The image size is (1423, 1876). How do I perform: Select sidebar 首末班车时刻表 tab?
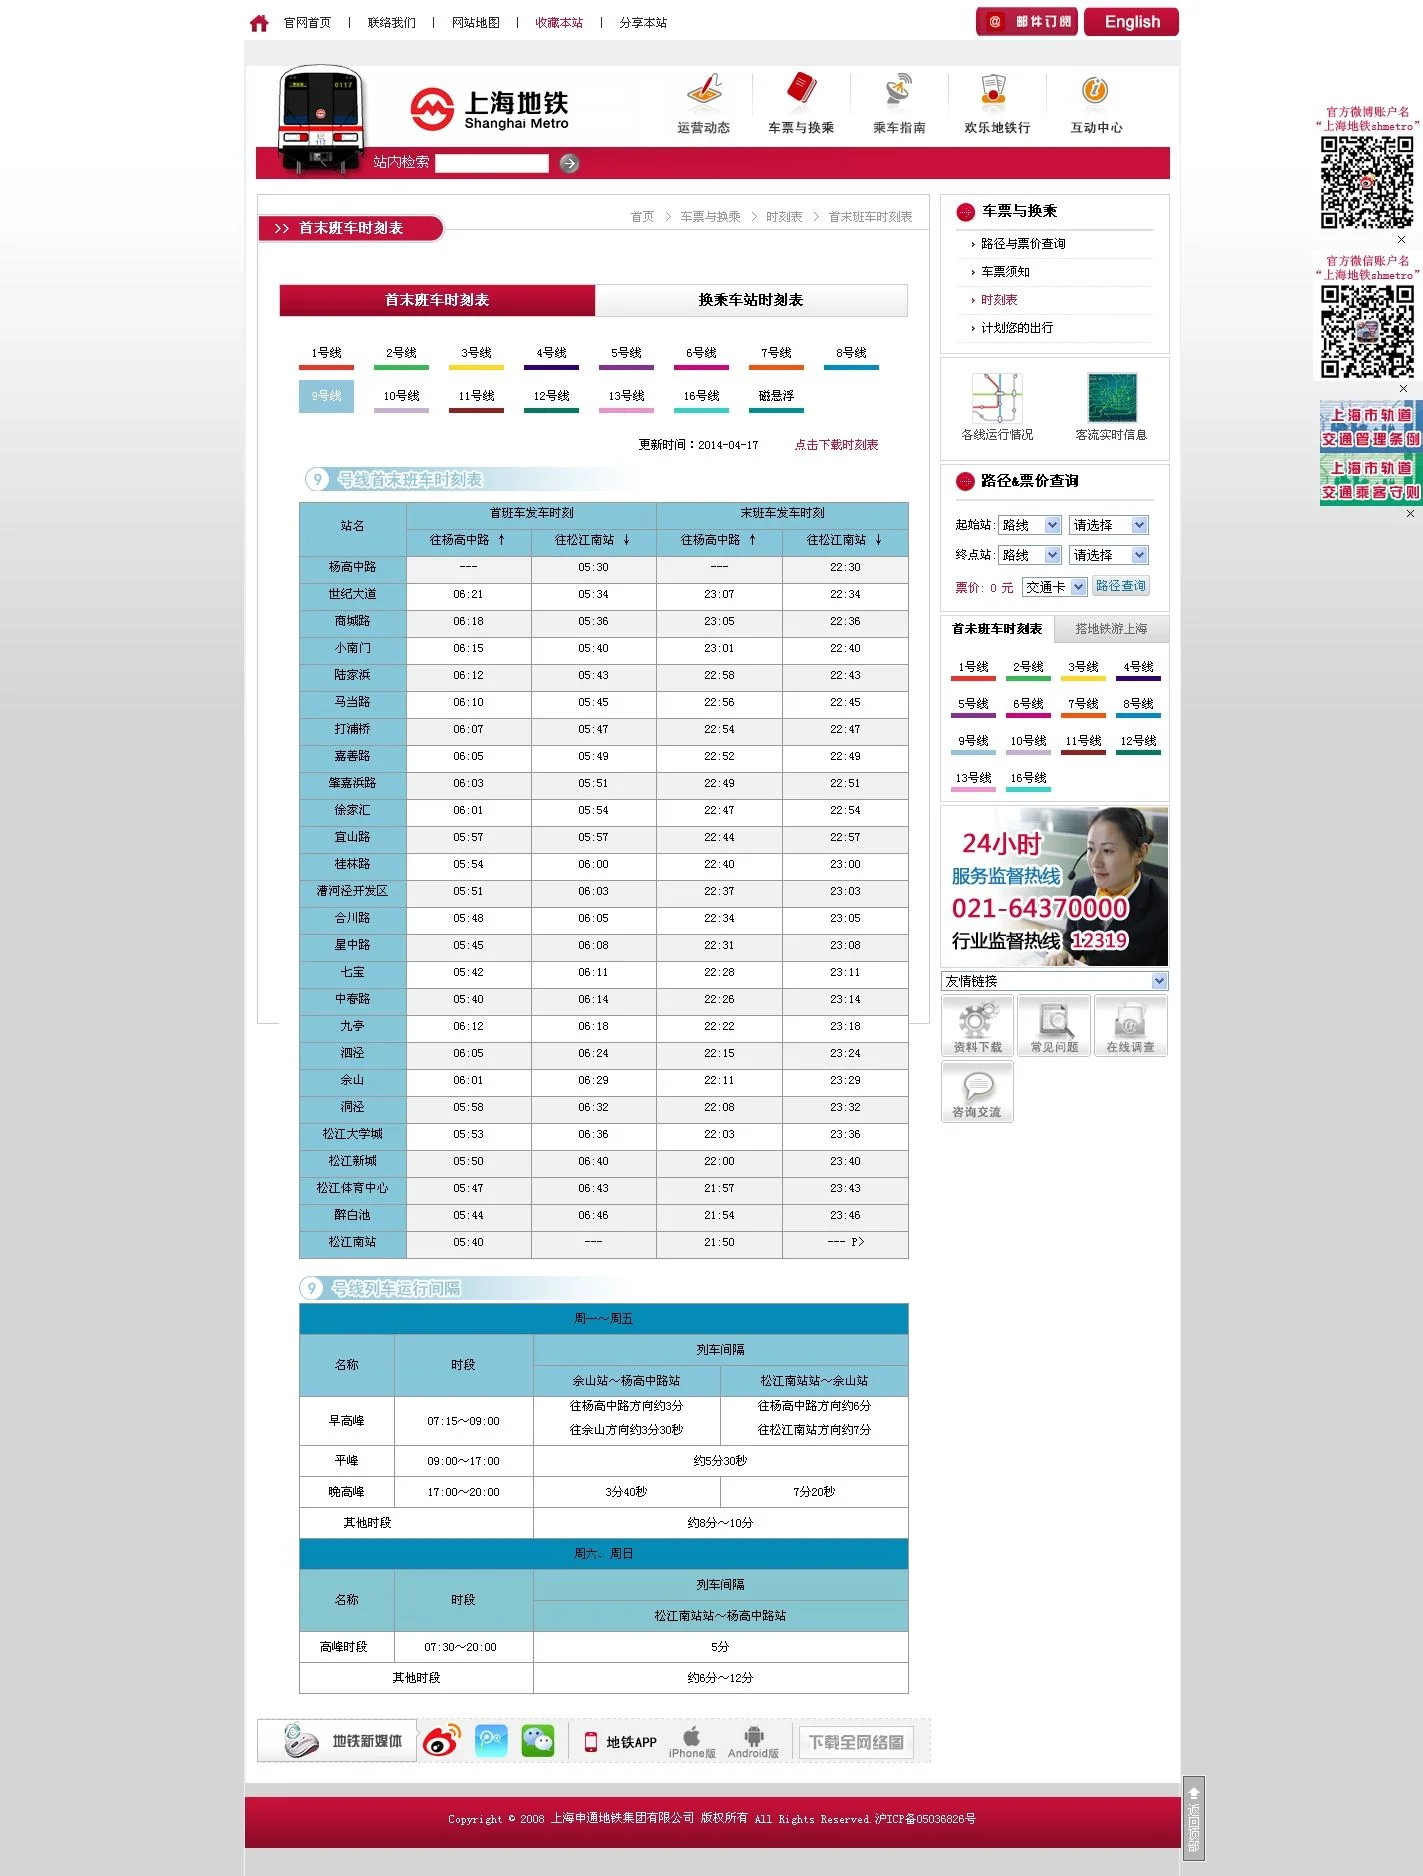(997, 629)
